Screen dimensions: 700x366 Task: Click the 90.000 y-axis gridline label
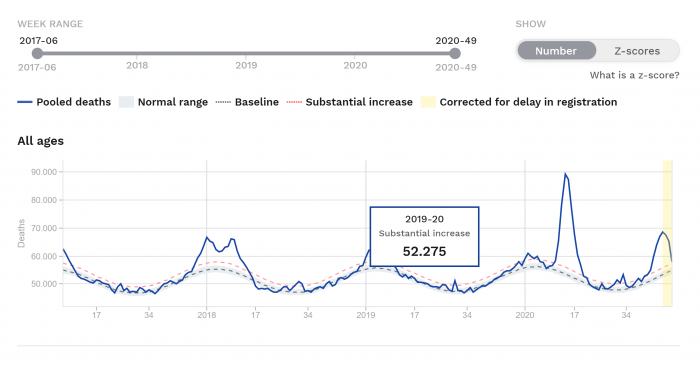44,172
